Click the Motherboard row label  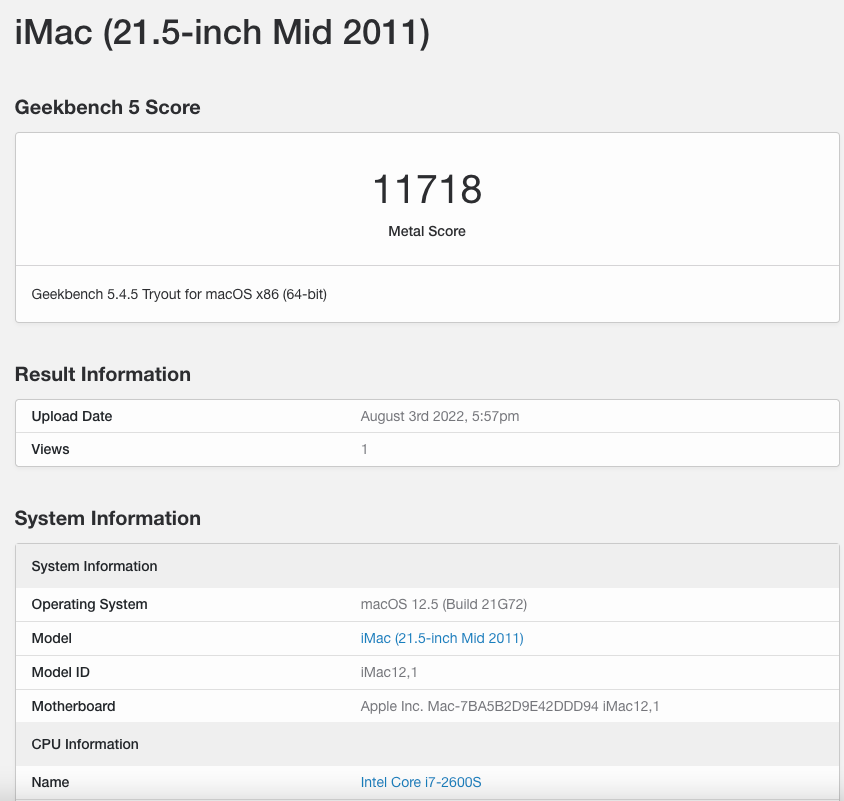coord(73,706)
